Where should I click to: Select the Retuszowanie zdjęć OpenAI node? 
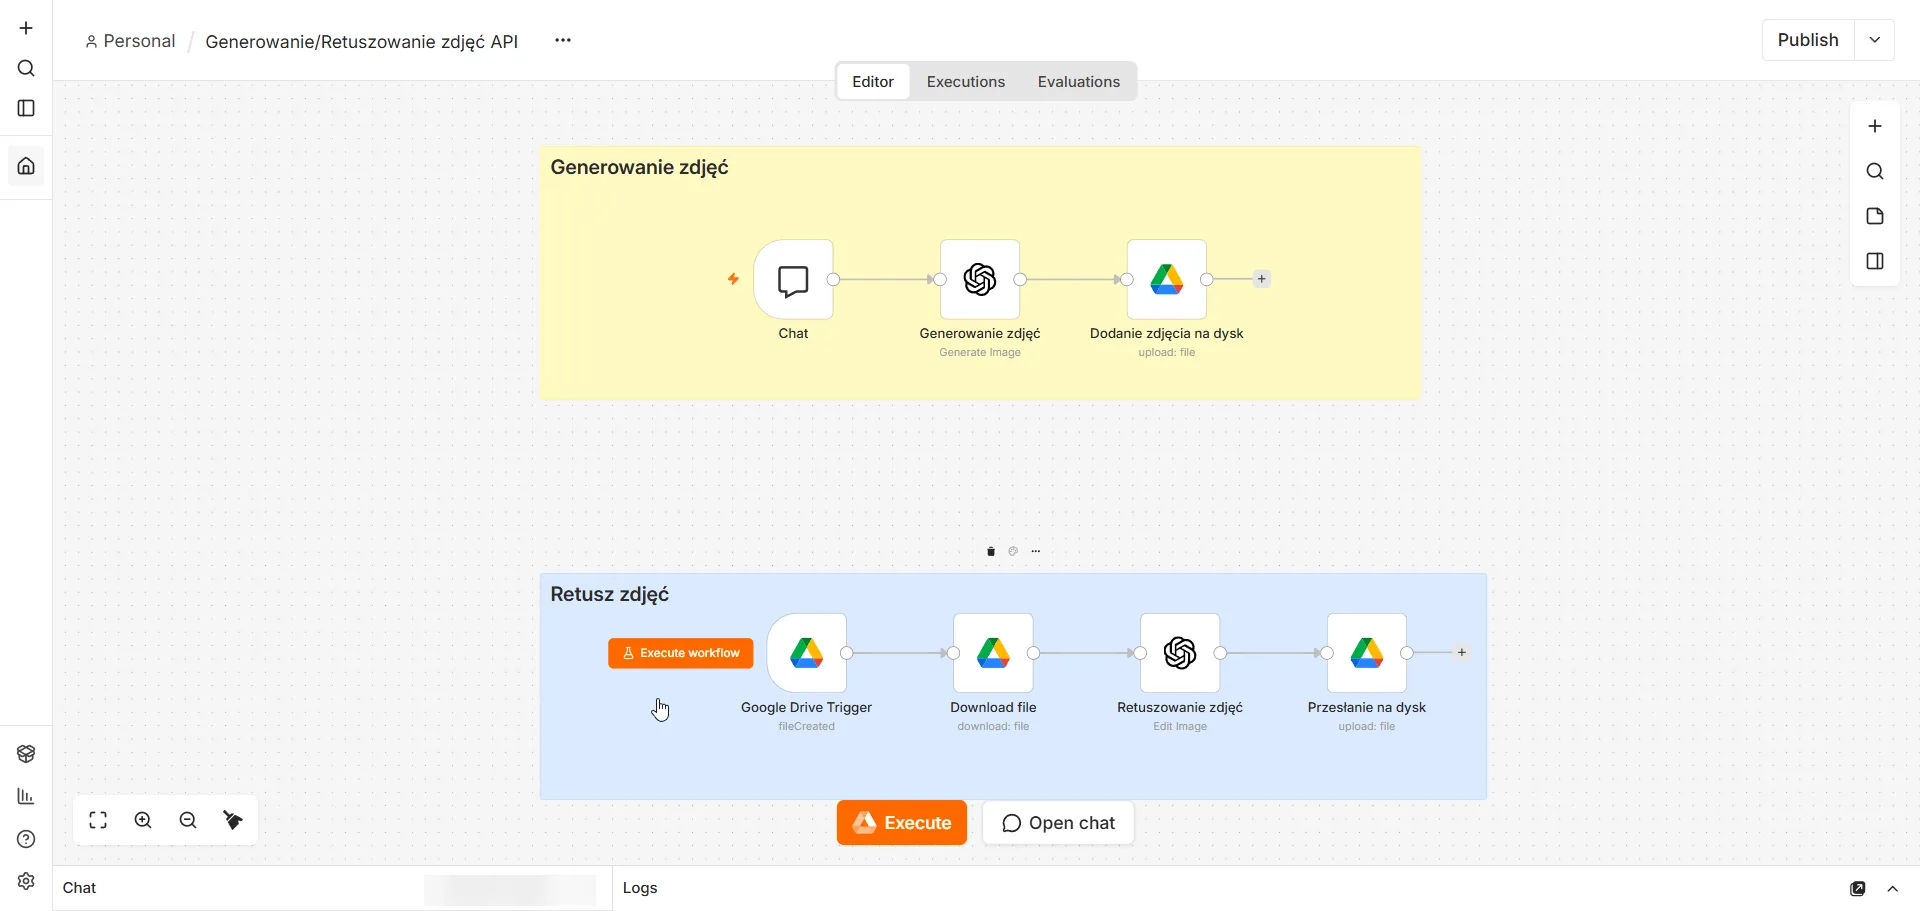click(x=1180, y=653)
